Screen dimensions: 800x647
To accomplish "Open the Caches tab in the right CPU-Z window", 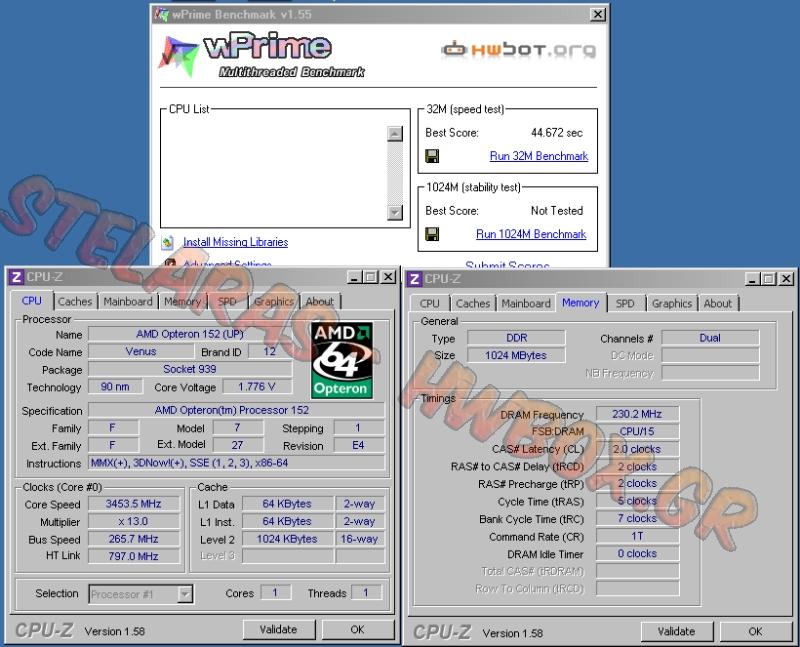I will click(x=473, y=304).
